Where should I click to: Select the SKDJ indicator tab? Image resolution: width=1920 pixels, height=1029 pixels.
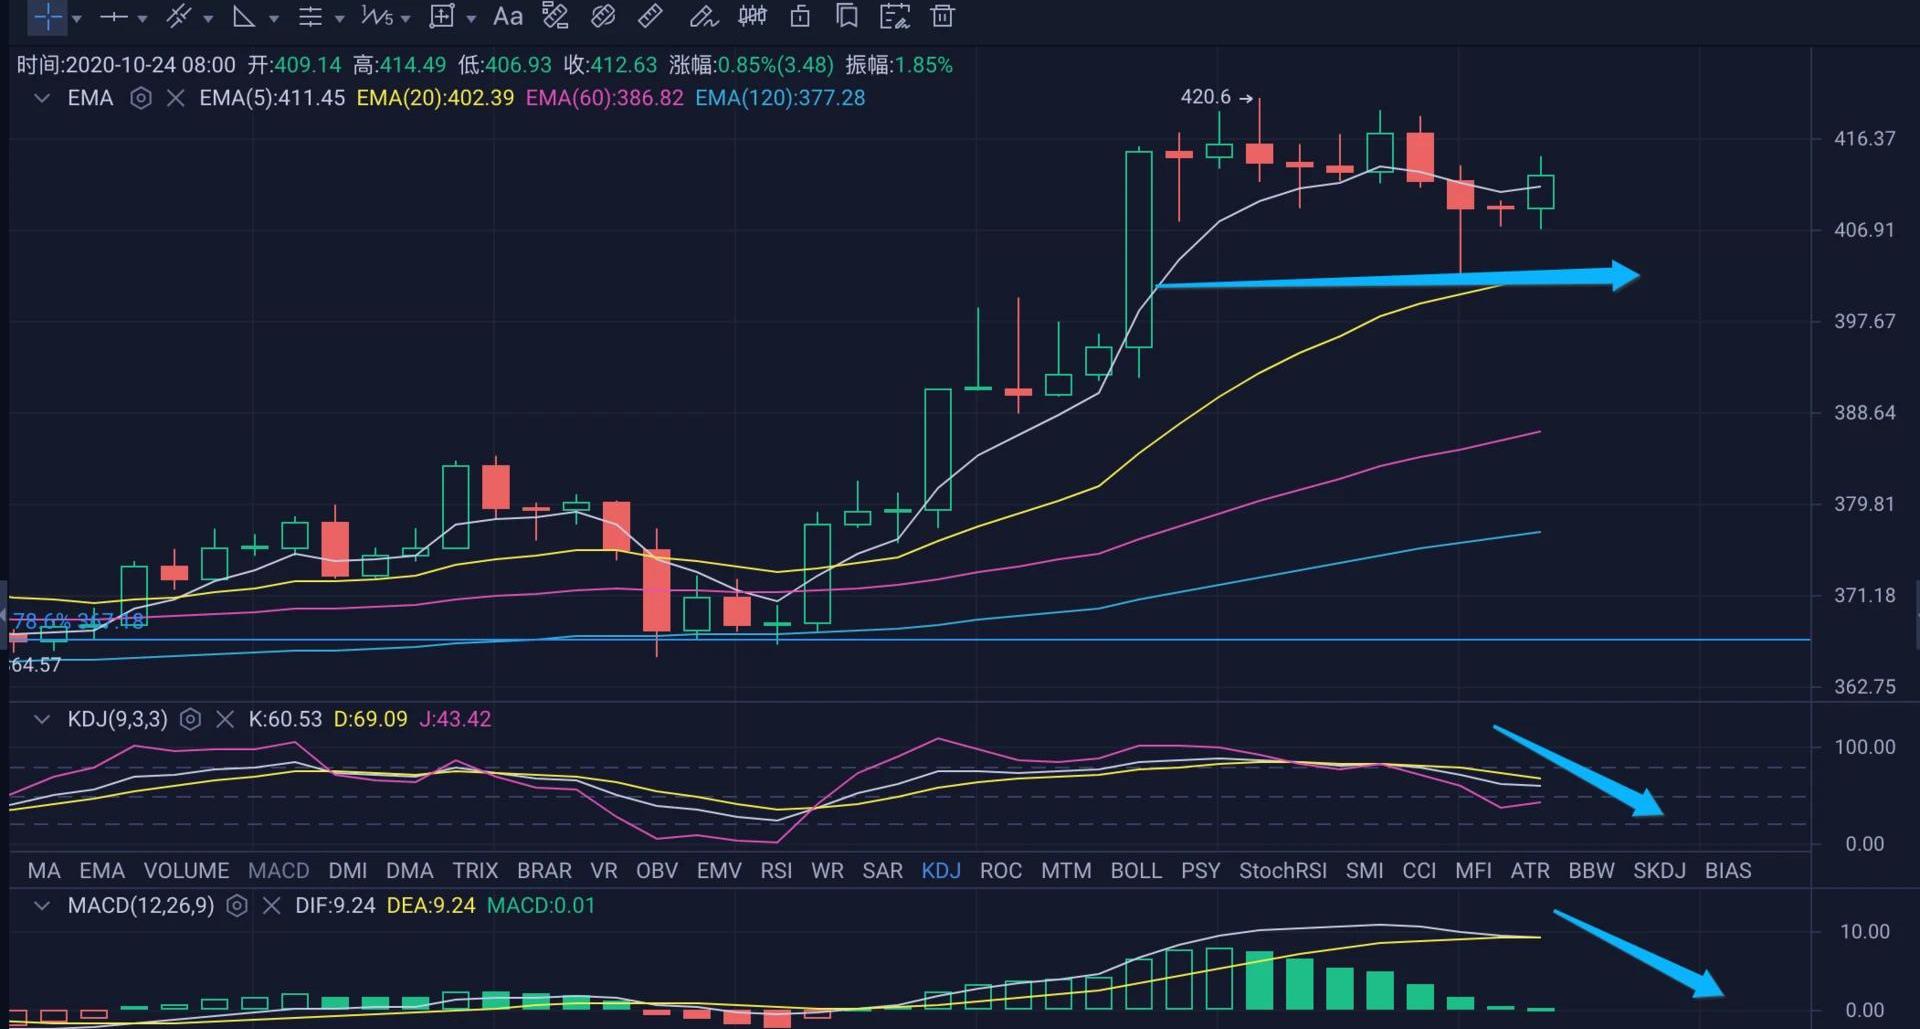pos(1660,871)
